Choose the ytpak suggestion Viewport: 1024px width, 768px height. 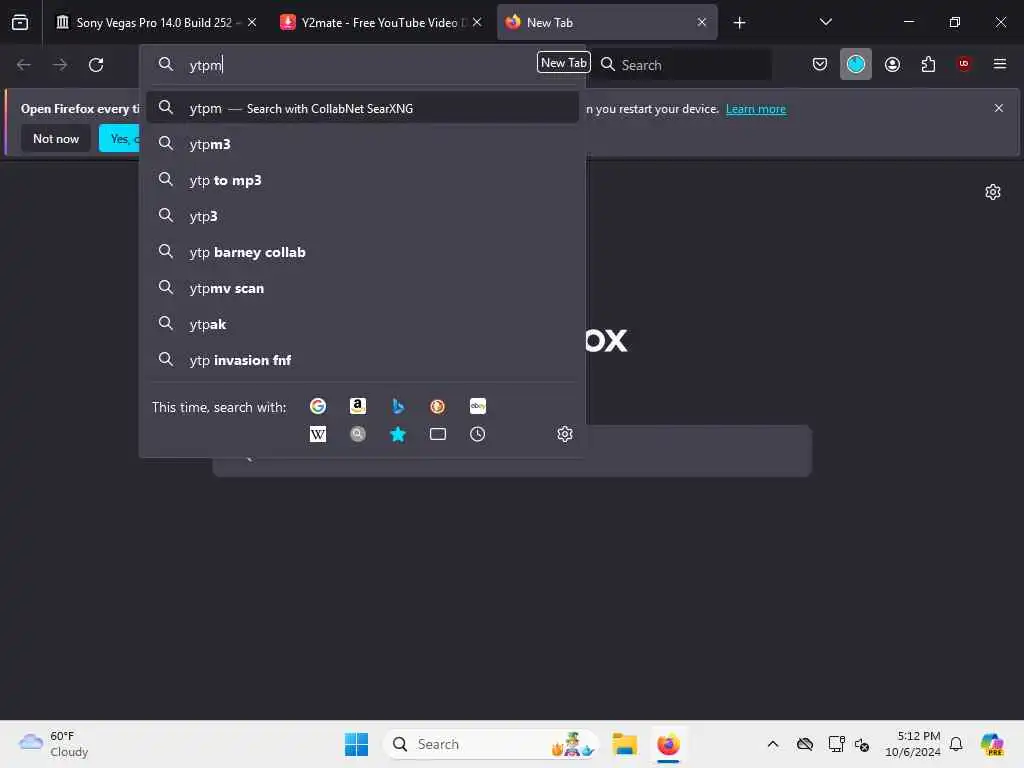362,324
